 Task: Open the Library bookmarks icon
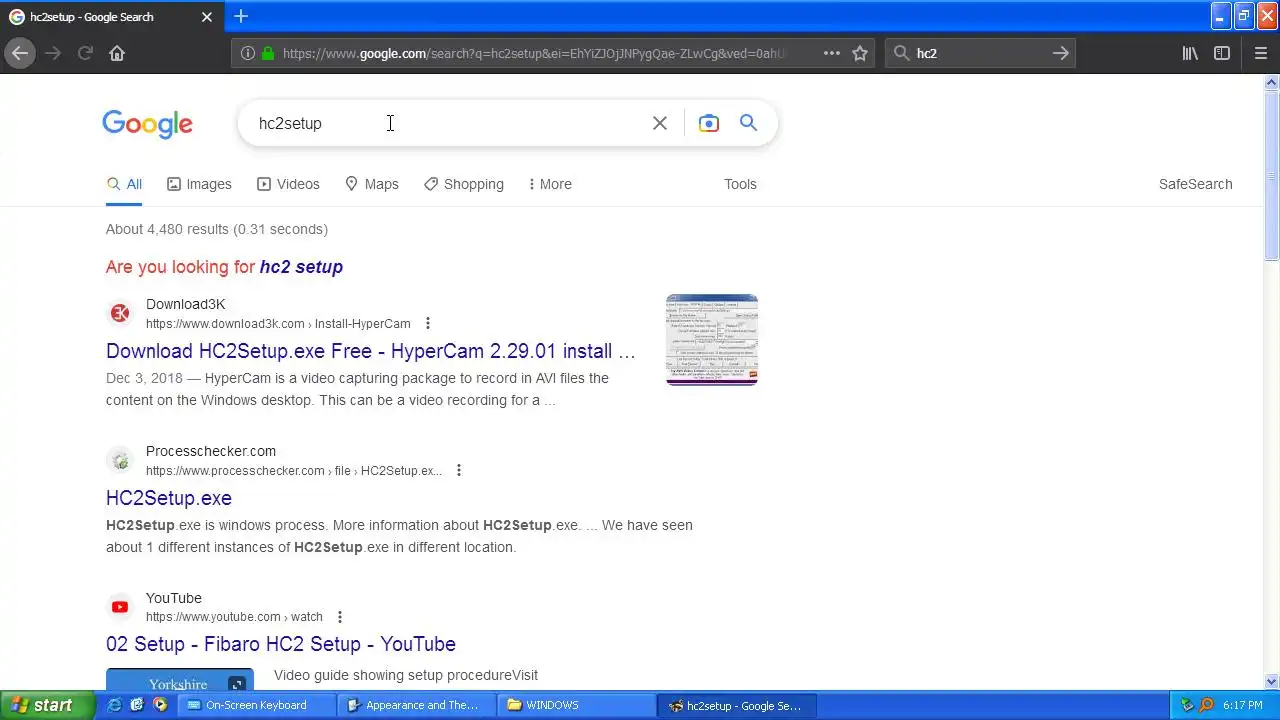(x=1190, y=53)
